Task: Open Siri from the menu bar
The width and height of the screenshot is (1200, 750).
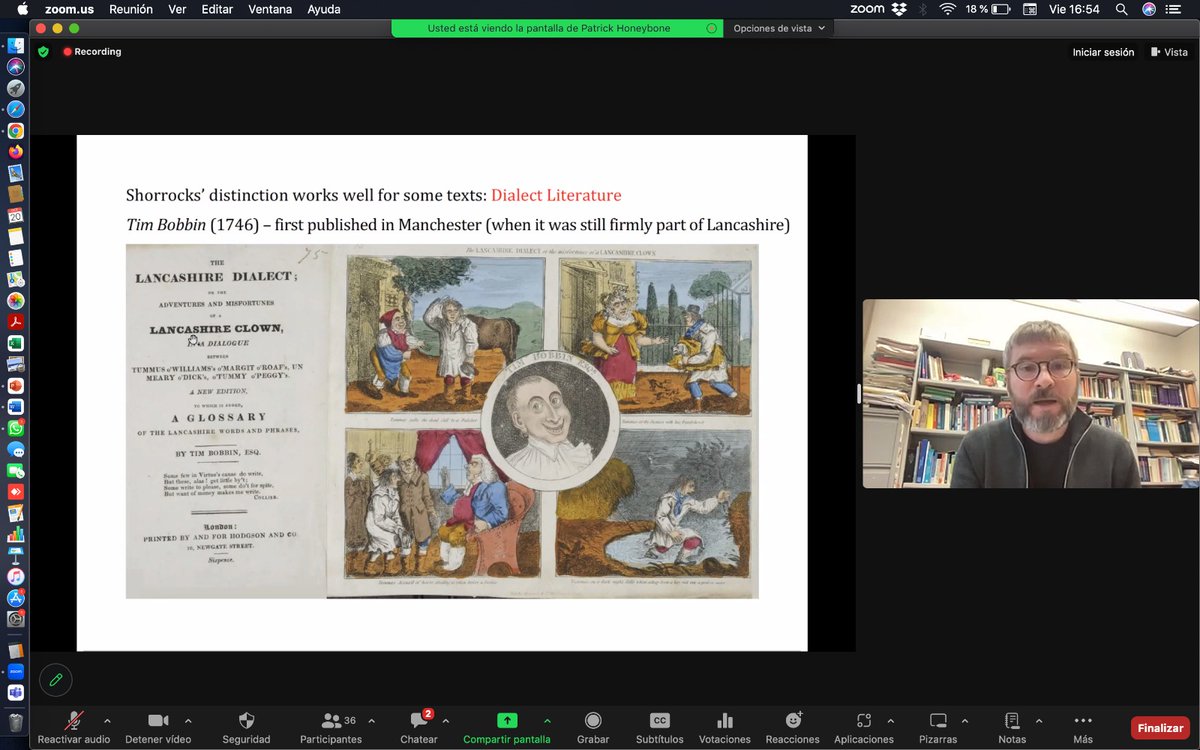Action: pos(1149,9)
